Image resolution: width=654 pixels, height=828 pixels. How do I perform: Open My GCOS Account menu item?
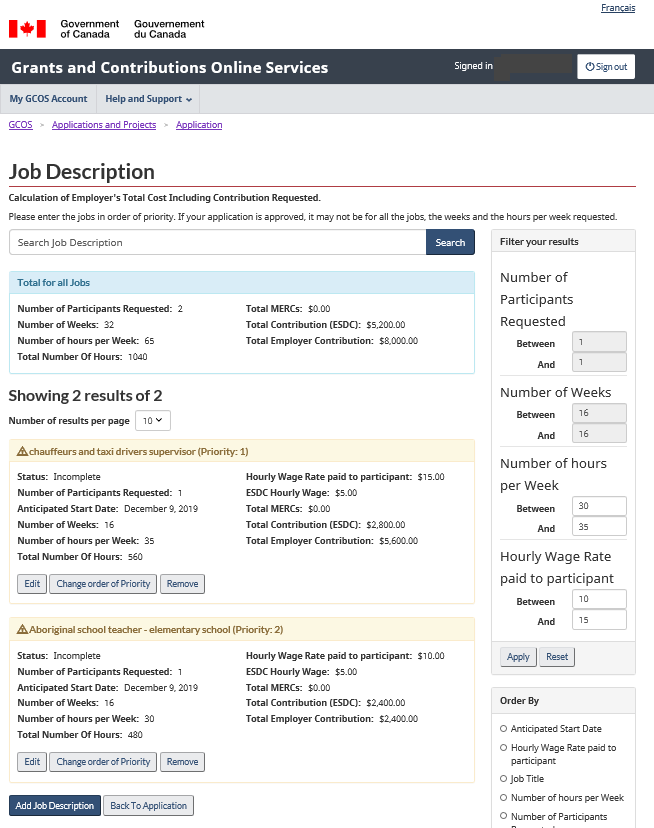(x=48, y=99)
